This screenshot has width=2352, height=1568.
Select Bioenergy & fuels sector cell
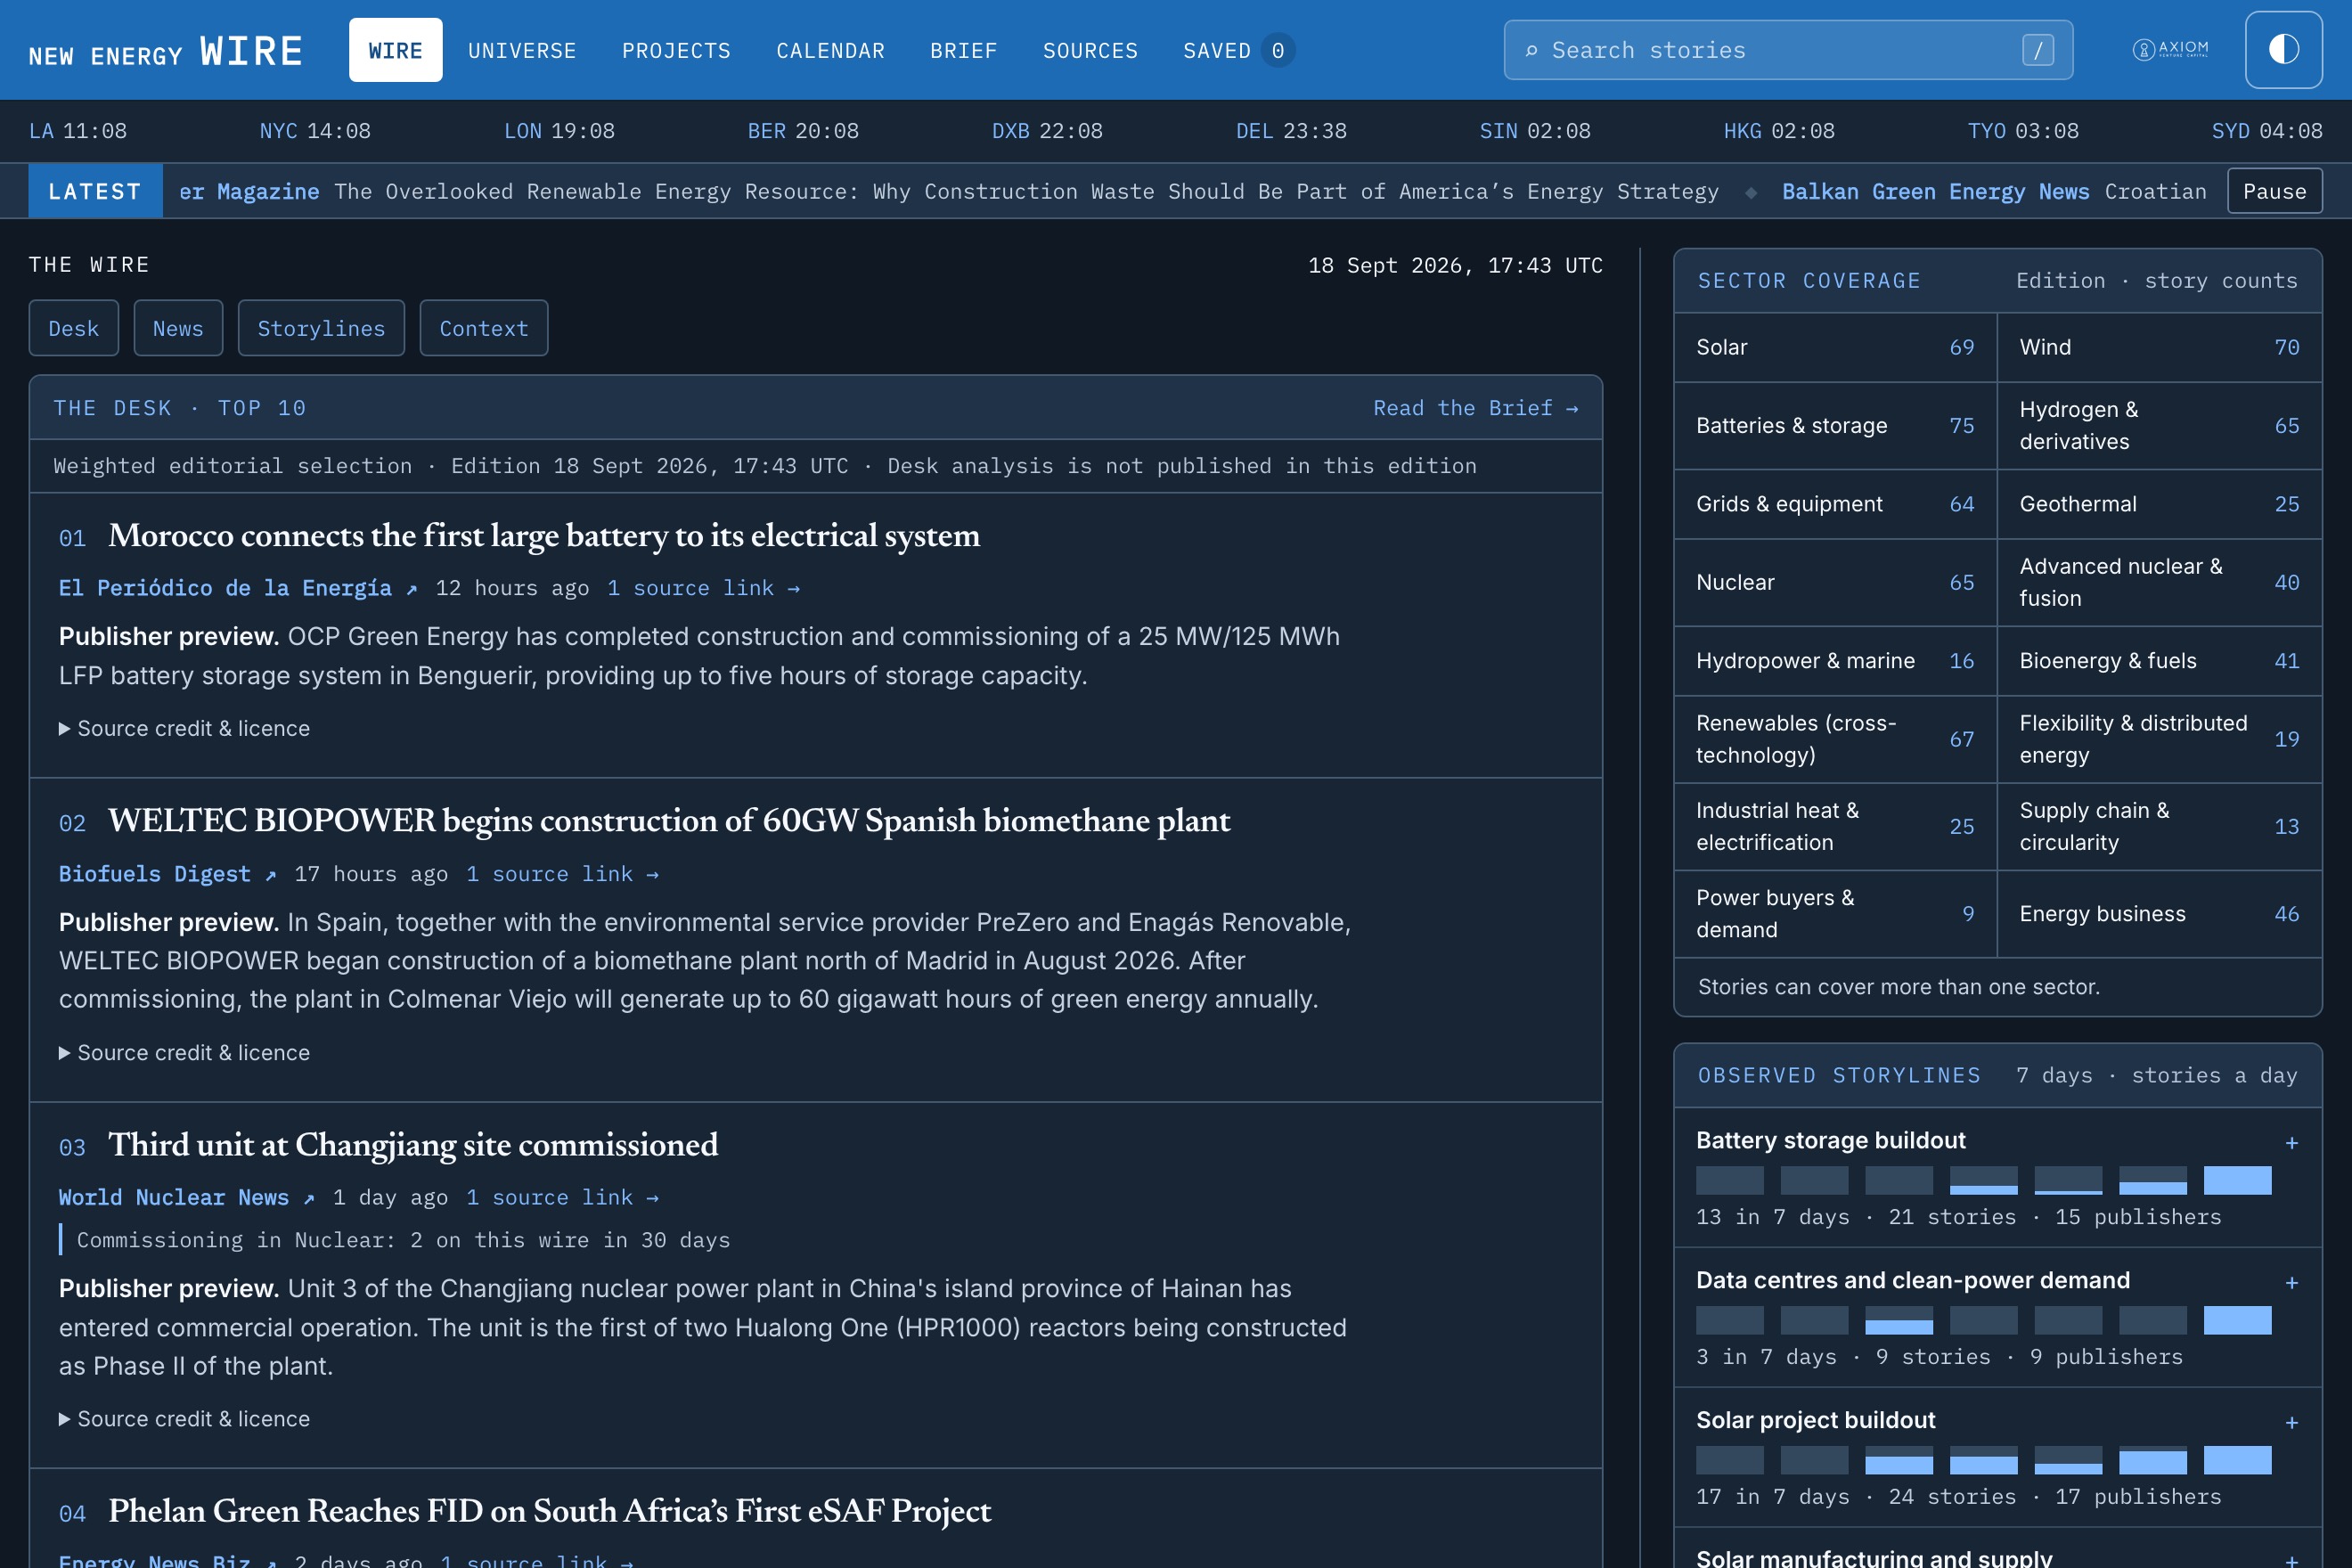2159,661
